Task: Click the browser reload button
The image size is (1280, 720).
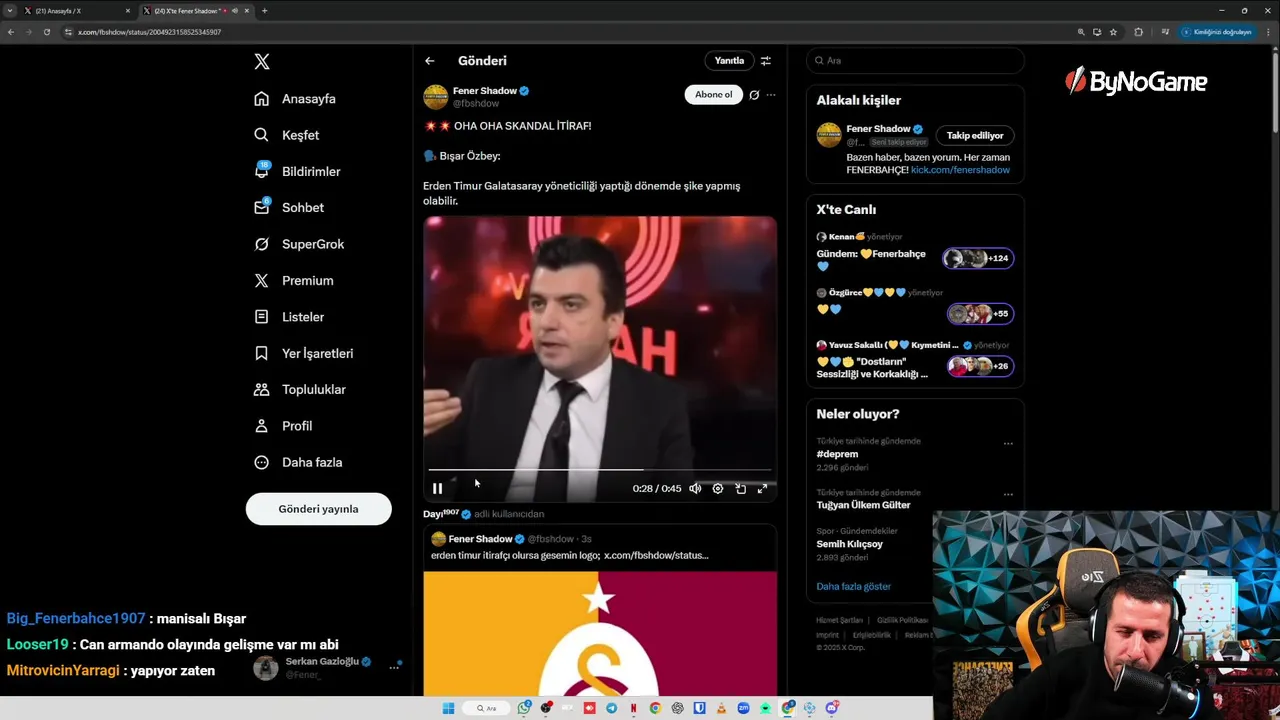Action: coord(46,32)
